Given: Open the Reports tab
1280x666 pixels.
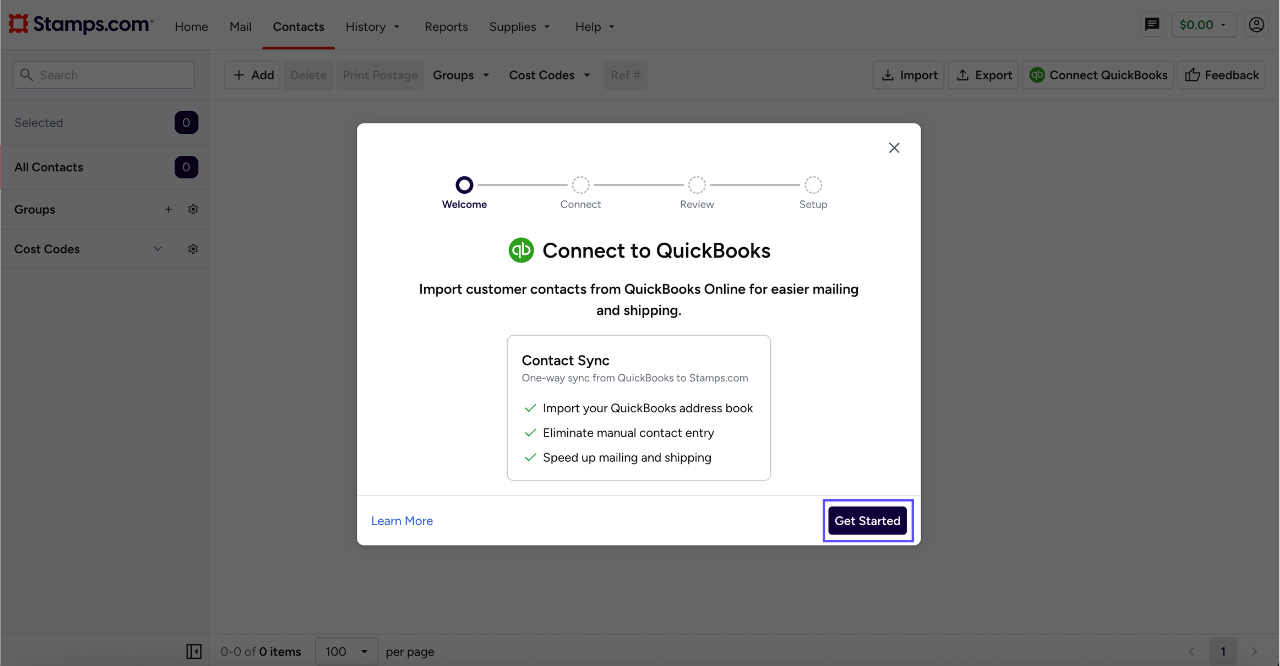Looking at the screenshot, I should tap(446, 27).
